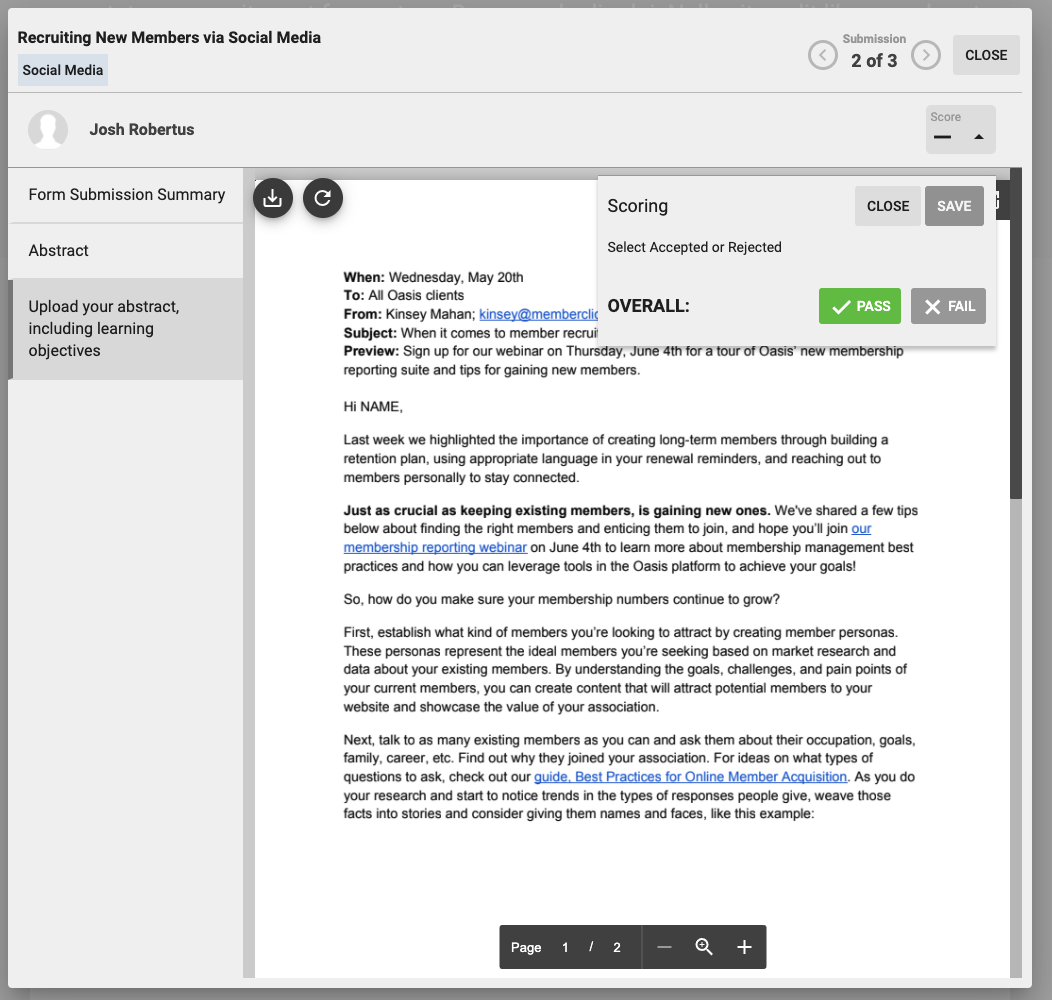Open Form Submission Summary tab
Screen dimensions: 1052x1000
(x=126, y=195)
